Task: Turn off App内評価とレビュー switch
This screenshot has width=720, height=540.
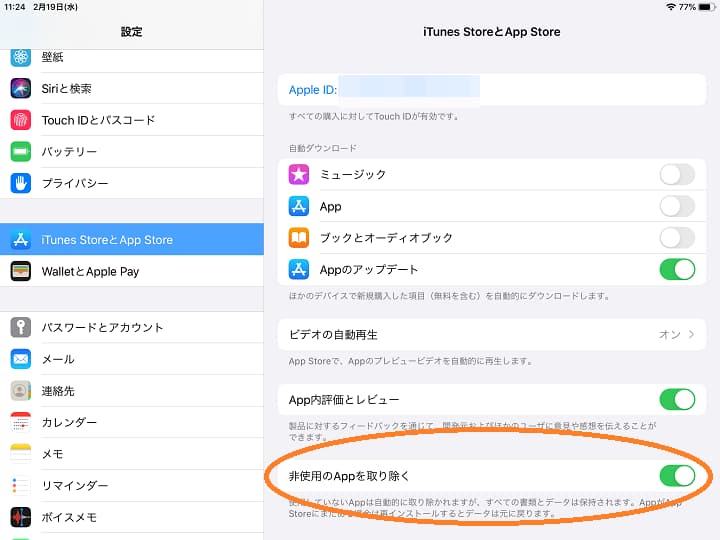Action: (x=677, y=399)
